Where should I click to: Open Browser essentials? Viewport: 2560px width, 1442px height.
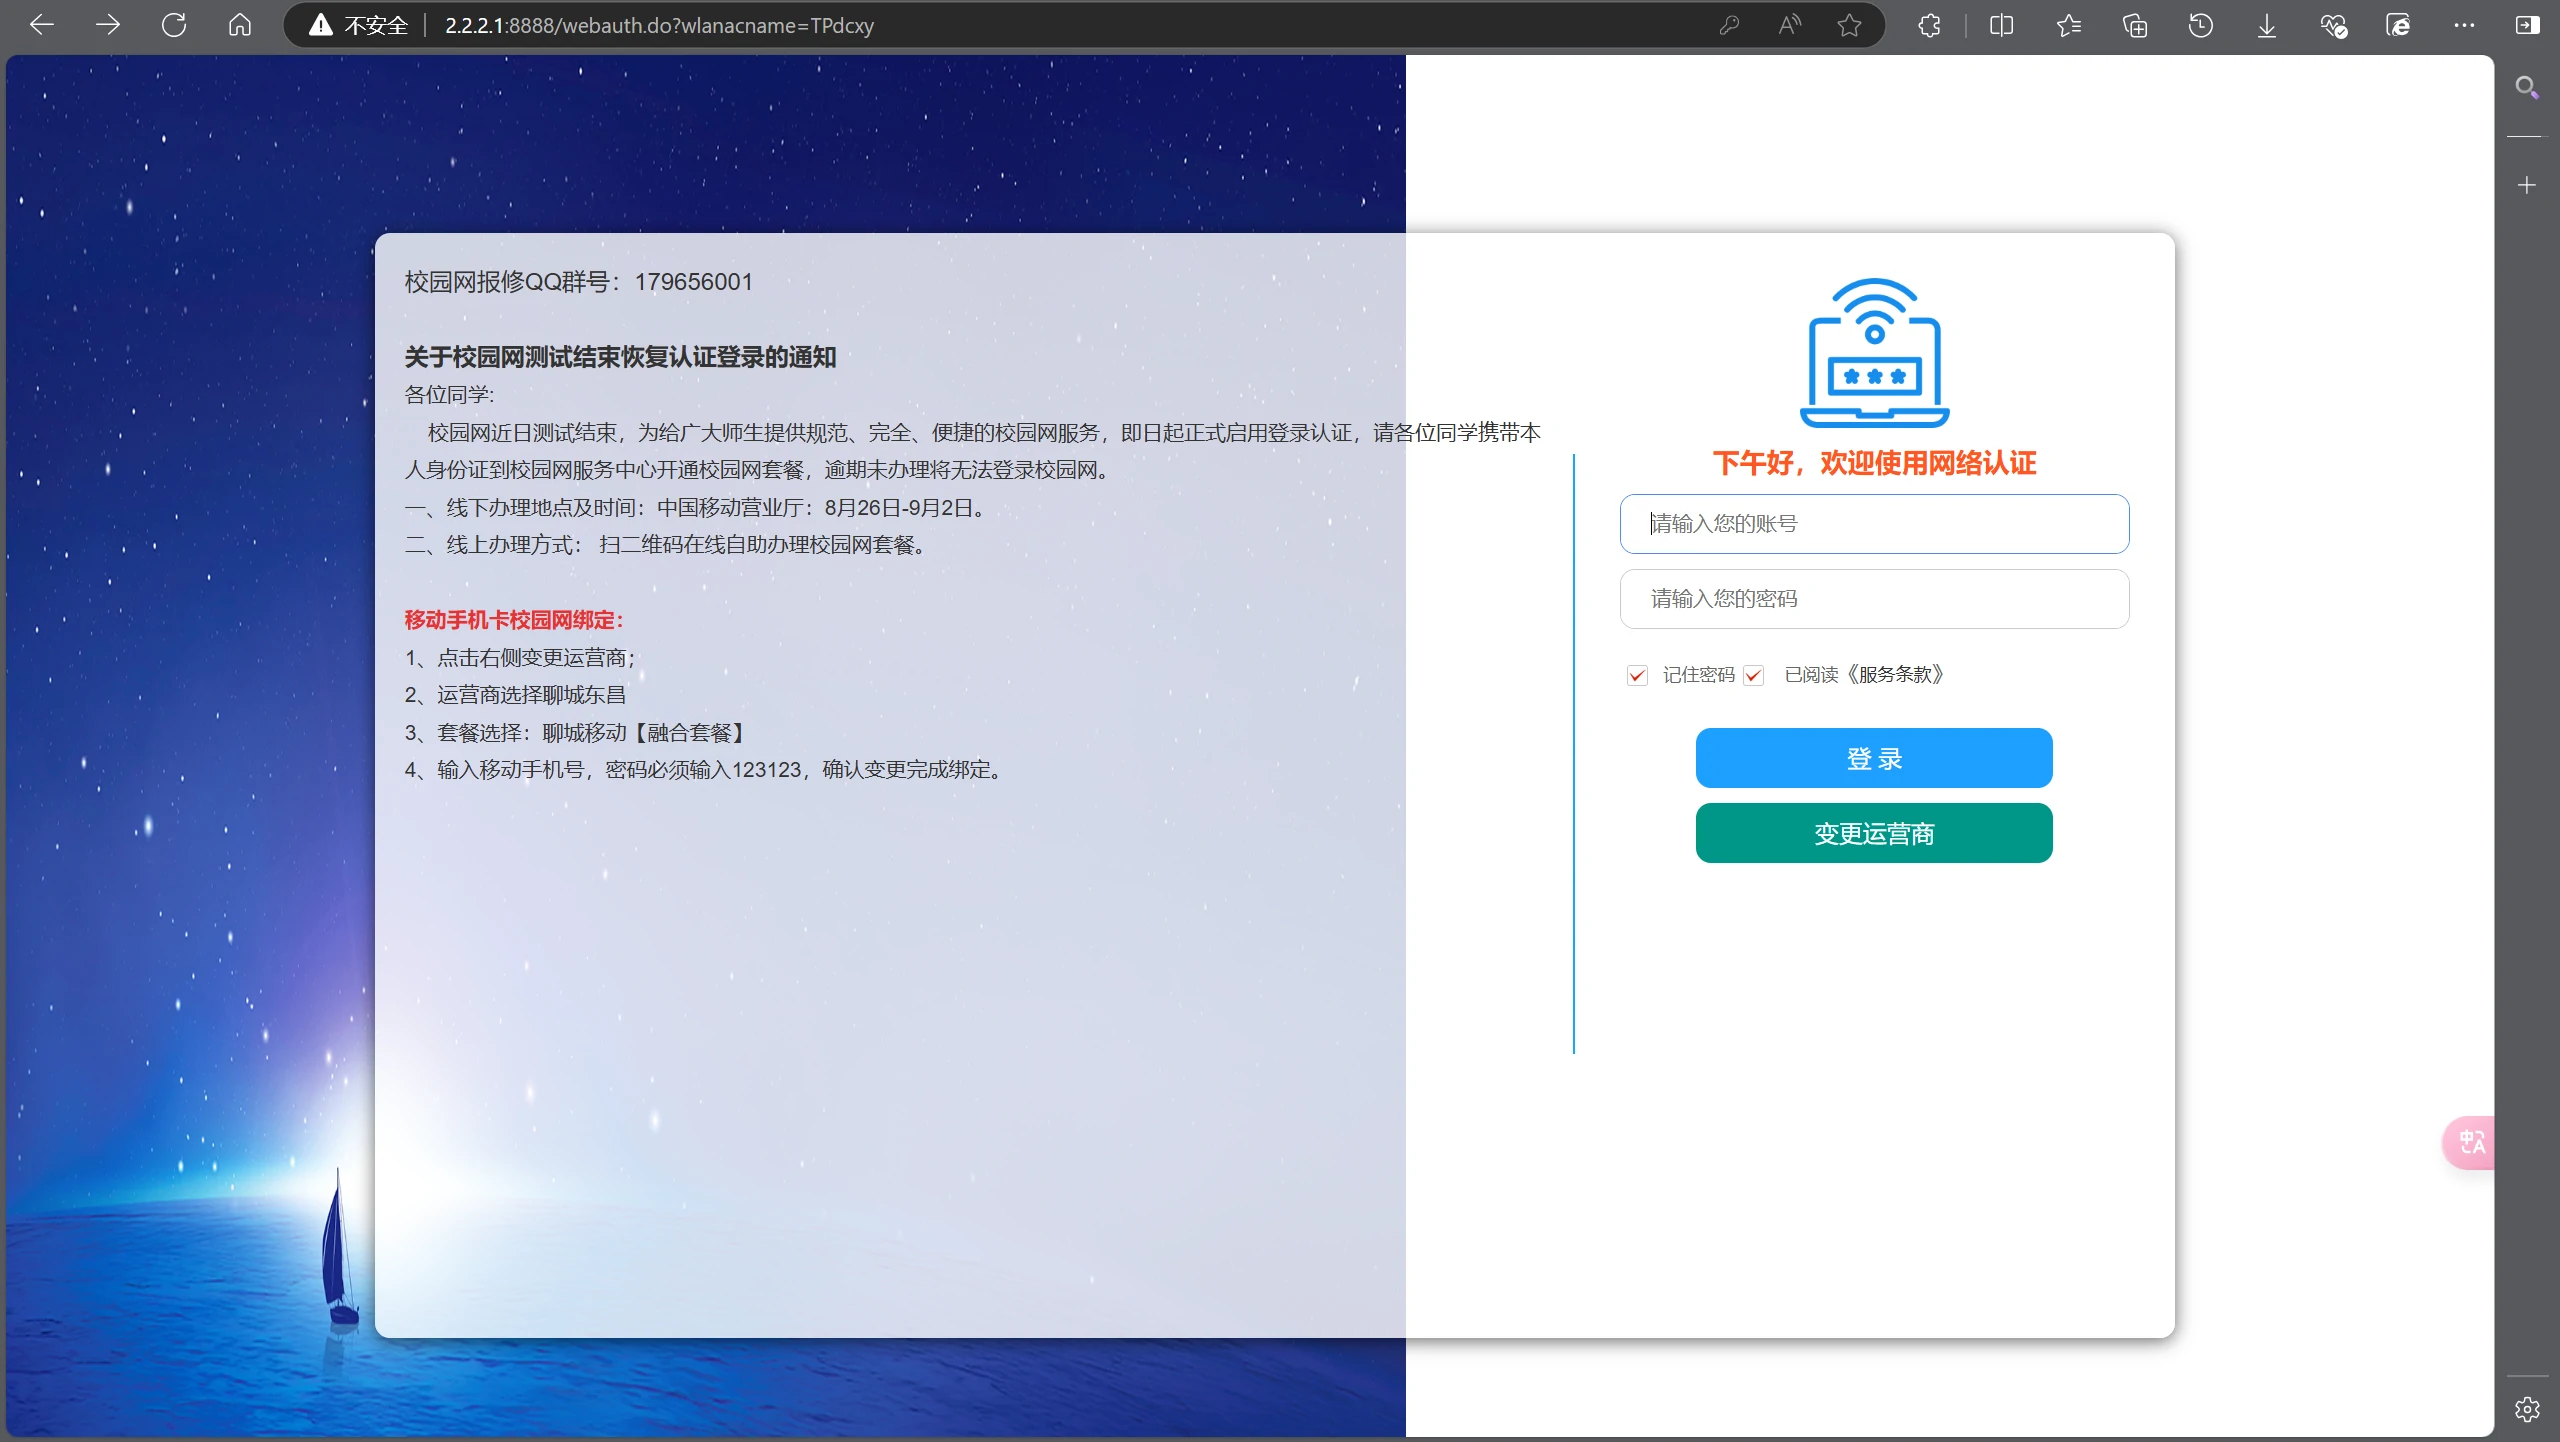[2333, 25]
